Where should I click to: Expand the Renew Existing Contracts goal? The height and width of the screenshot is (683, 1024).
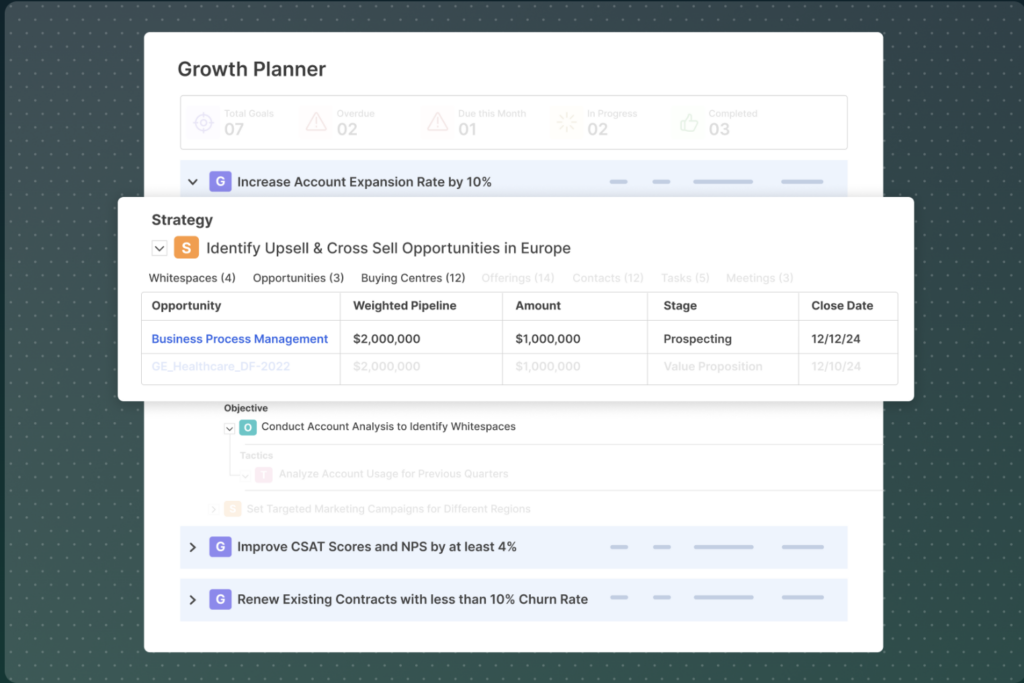193,599
